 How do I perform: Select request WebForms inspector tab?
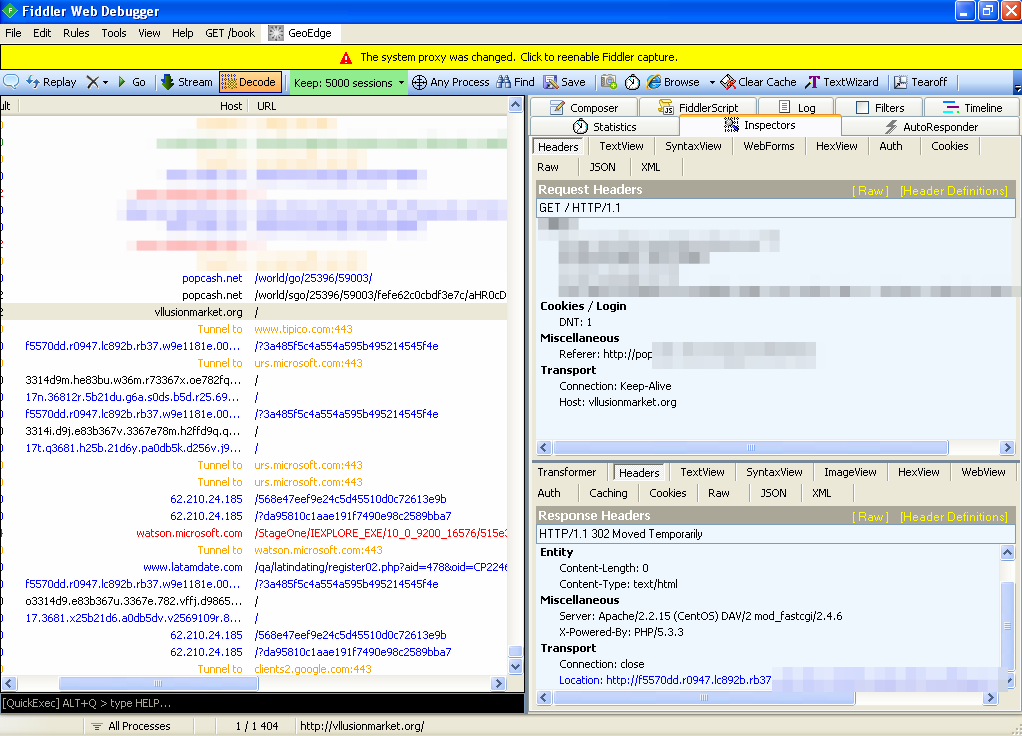[x=768, y=146]
